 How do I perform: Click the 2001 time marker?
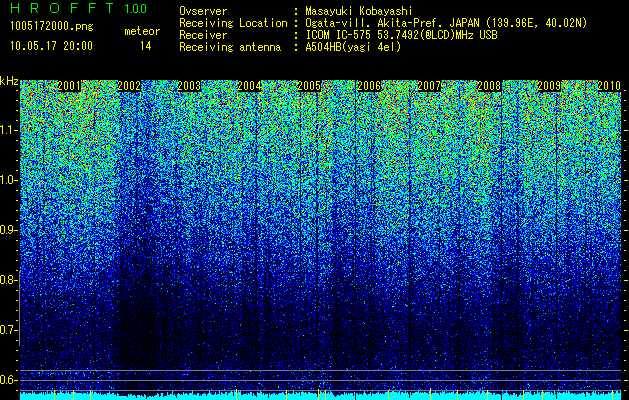[x=69, y=86]
